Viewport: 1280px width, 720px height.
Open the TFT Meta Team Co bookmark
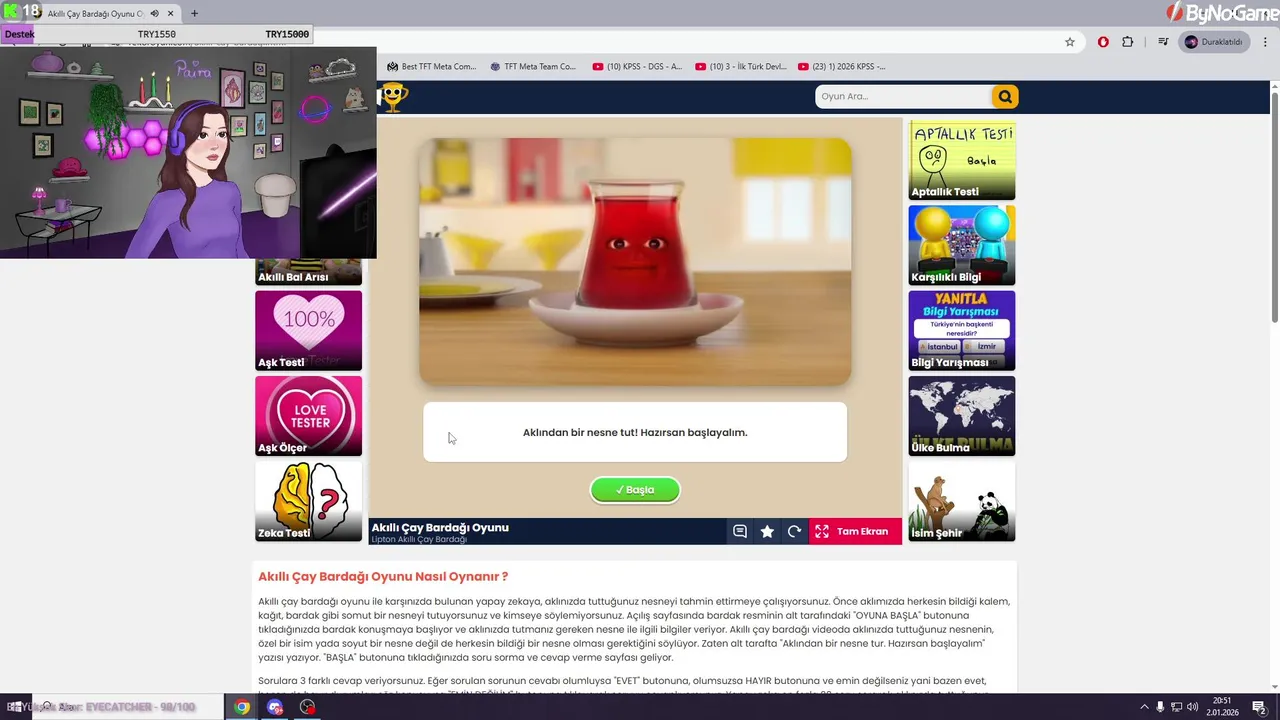tap(534, 67)
